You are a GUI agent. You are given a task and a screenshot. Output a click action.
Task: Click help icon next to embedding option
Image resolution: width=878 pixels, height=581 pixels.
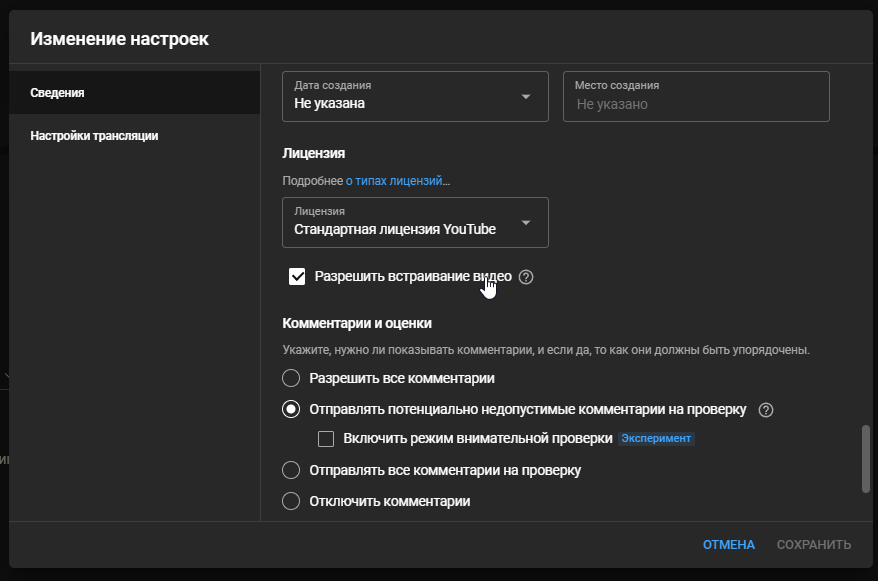(x=526, y=277)
